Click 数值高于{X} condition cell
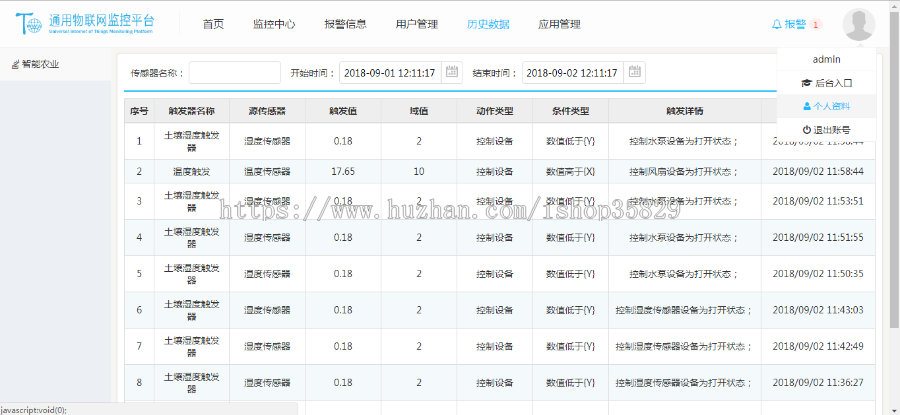This screenshot has height=415, width=900. coord(571,171)
